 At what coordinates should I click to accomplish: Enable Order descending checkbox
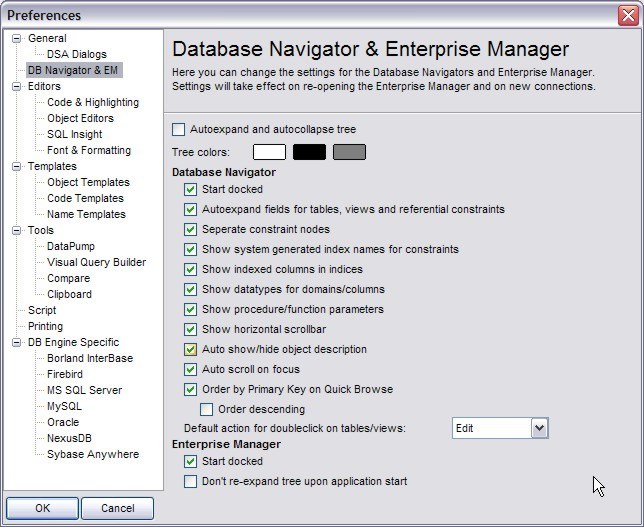pyautogui.click(x=206, y=410)
